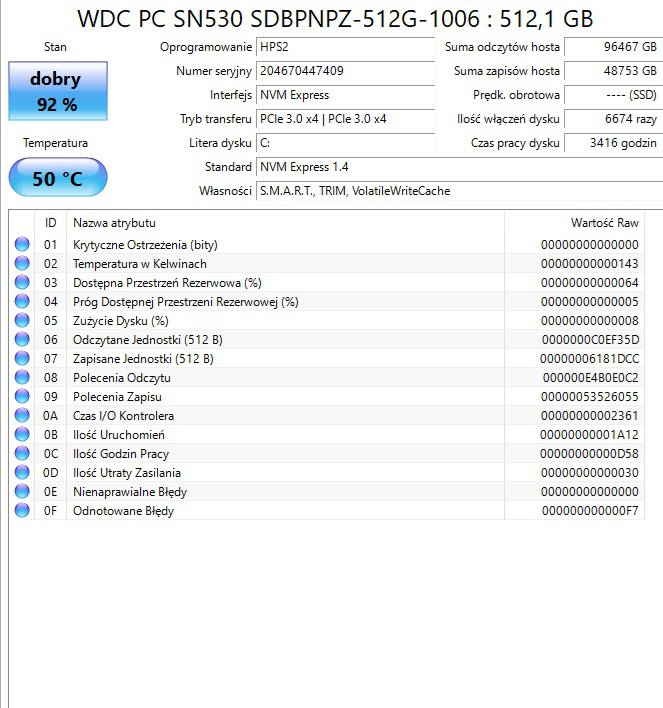Click the status dot for Odnotowane Błędy row
Image resolution: width=663 pixels, height=708 pixels.
click(22, 510)
